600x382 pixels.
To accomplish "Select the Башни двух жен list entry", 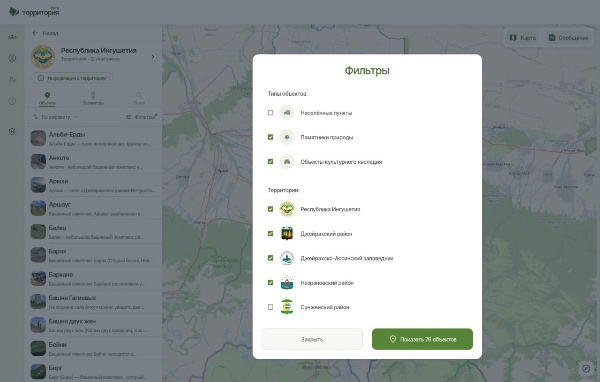I will [x=93, y=325].
